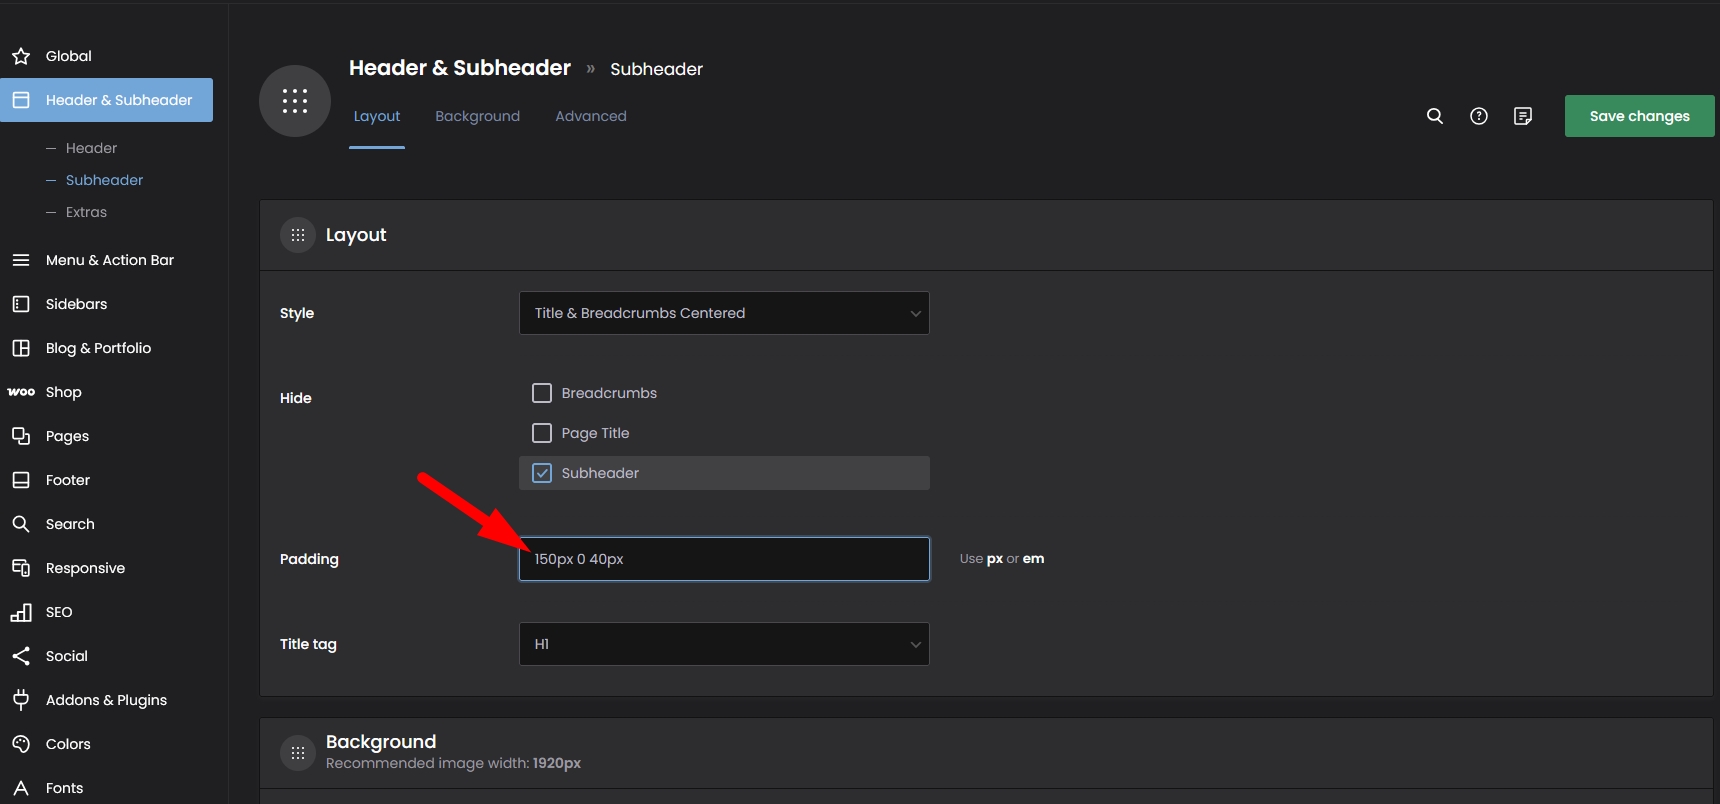Enable the Hide Breadcrumbs checkbox
The image size is (1720, 804).
[x=542, y=393]
